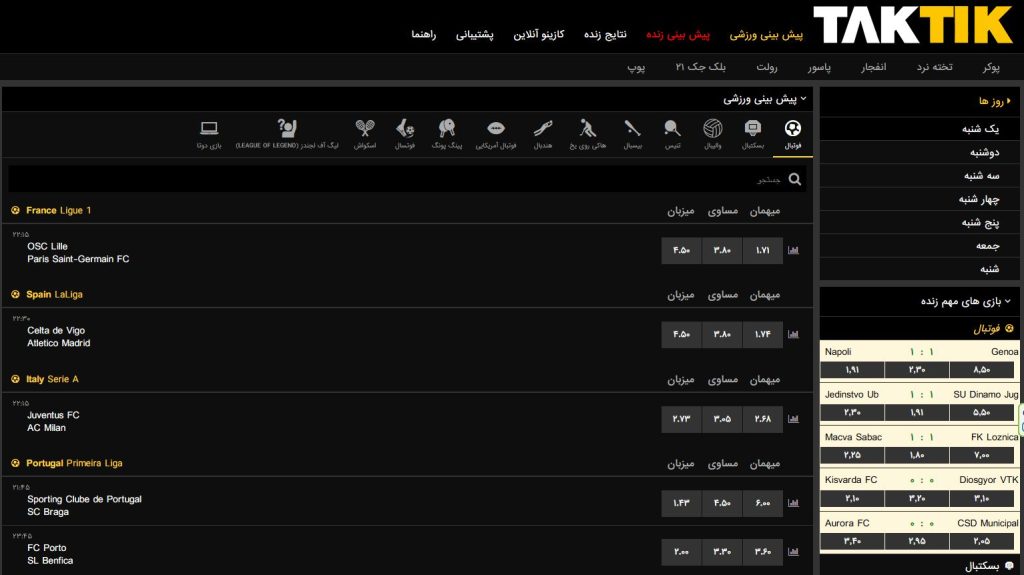Pick the ۱.۷۴ odds in Celta de Vigo row
Viewport: 1024px width, 575px height.
[x=763, y=335]
